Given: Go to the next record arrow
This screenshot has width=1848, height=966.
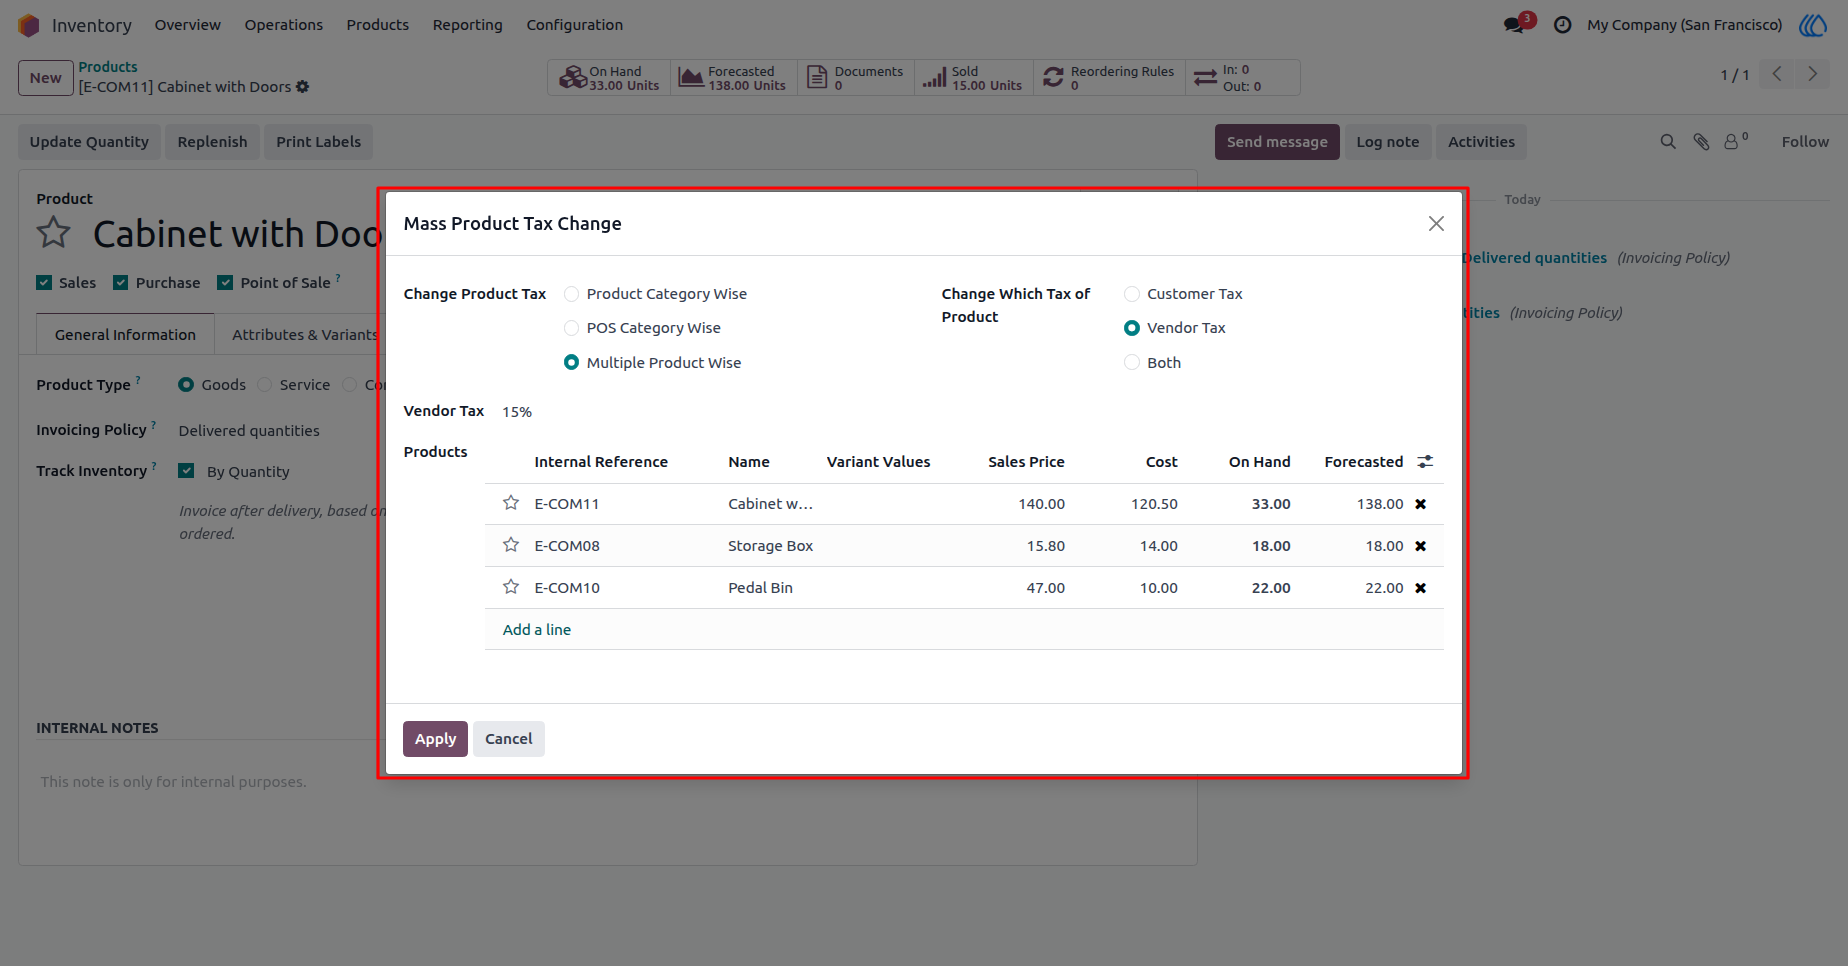Looking at the screenshot, I should tap(1812, 74).
